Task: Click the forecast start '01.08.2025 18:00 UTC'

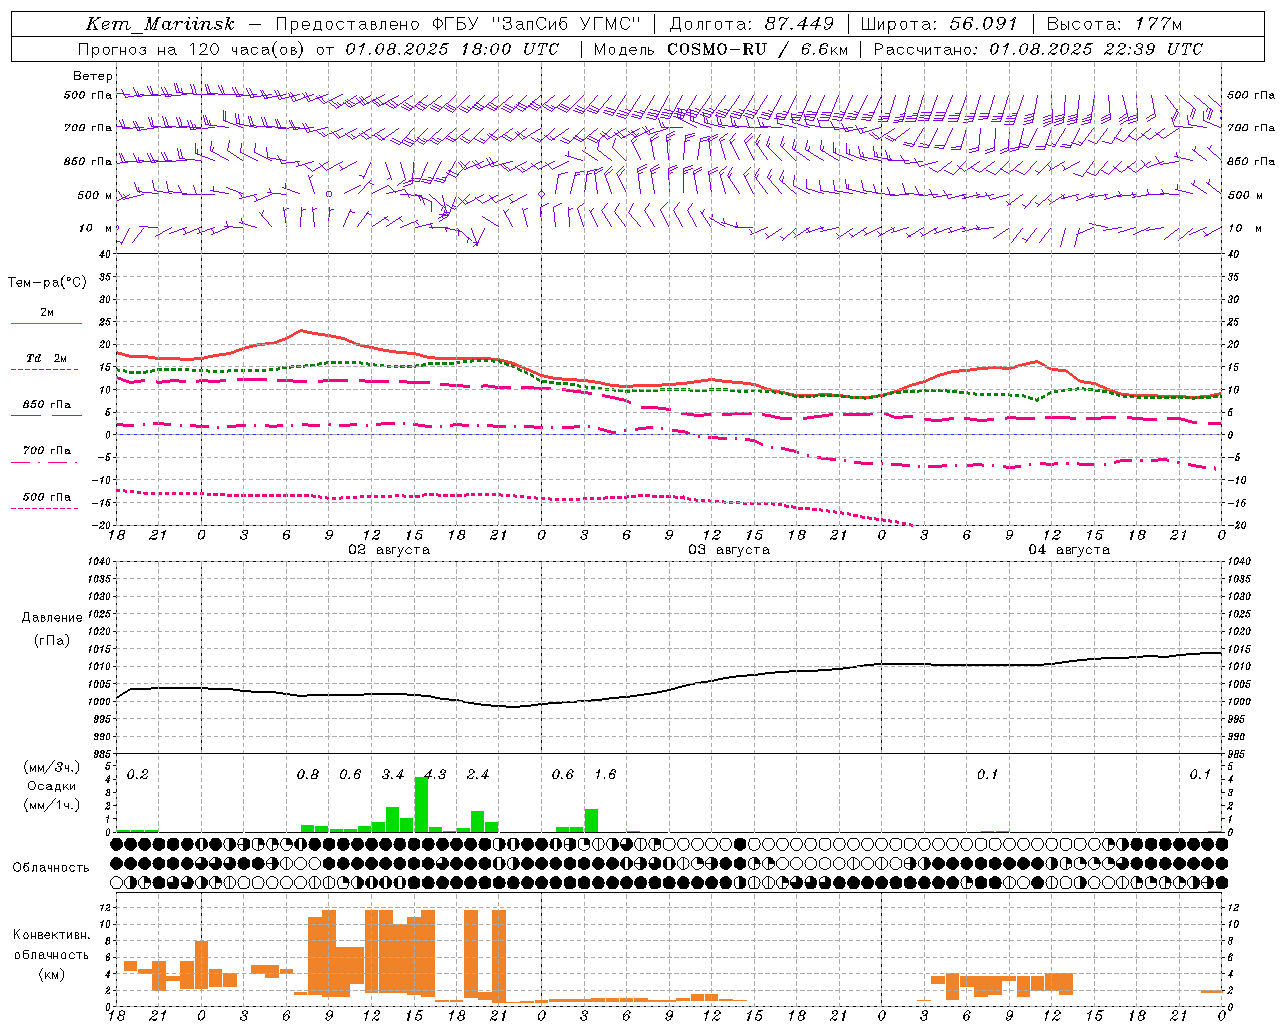Action: click(452, 49)
